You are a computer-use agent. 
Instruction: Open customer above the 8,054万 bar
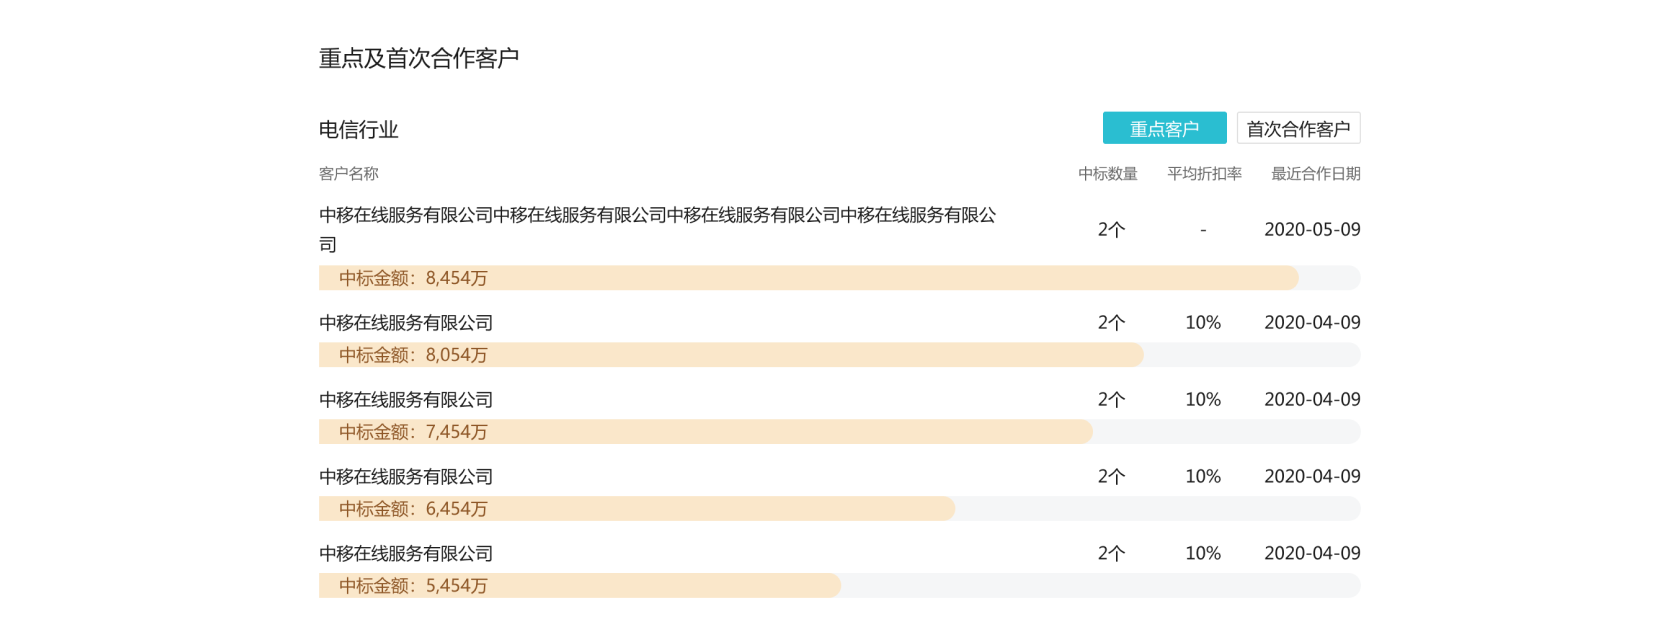click(406, 323)
